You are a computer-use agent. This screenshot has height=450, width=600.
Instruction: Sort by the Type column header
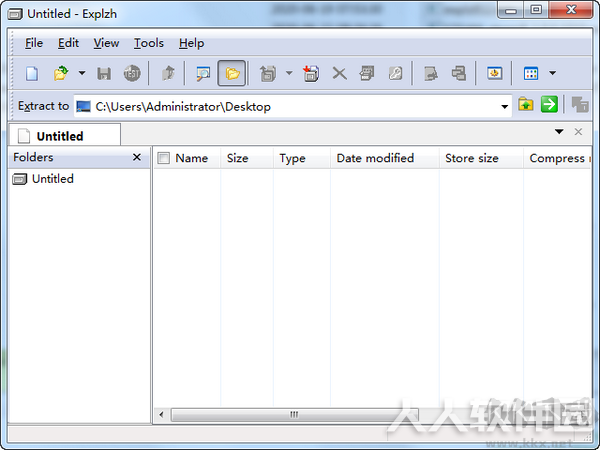(302, 158)
